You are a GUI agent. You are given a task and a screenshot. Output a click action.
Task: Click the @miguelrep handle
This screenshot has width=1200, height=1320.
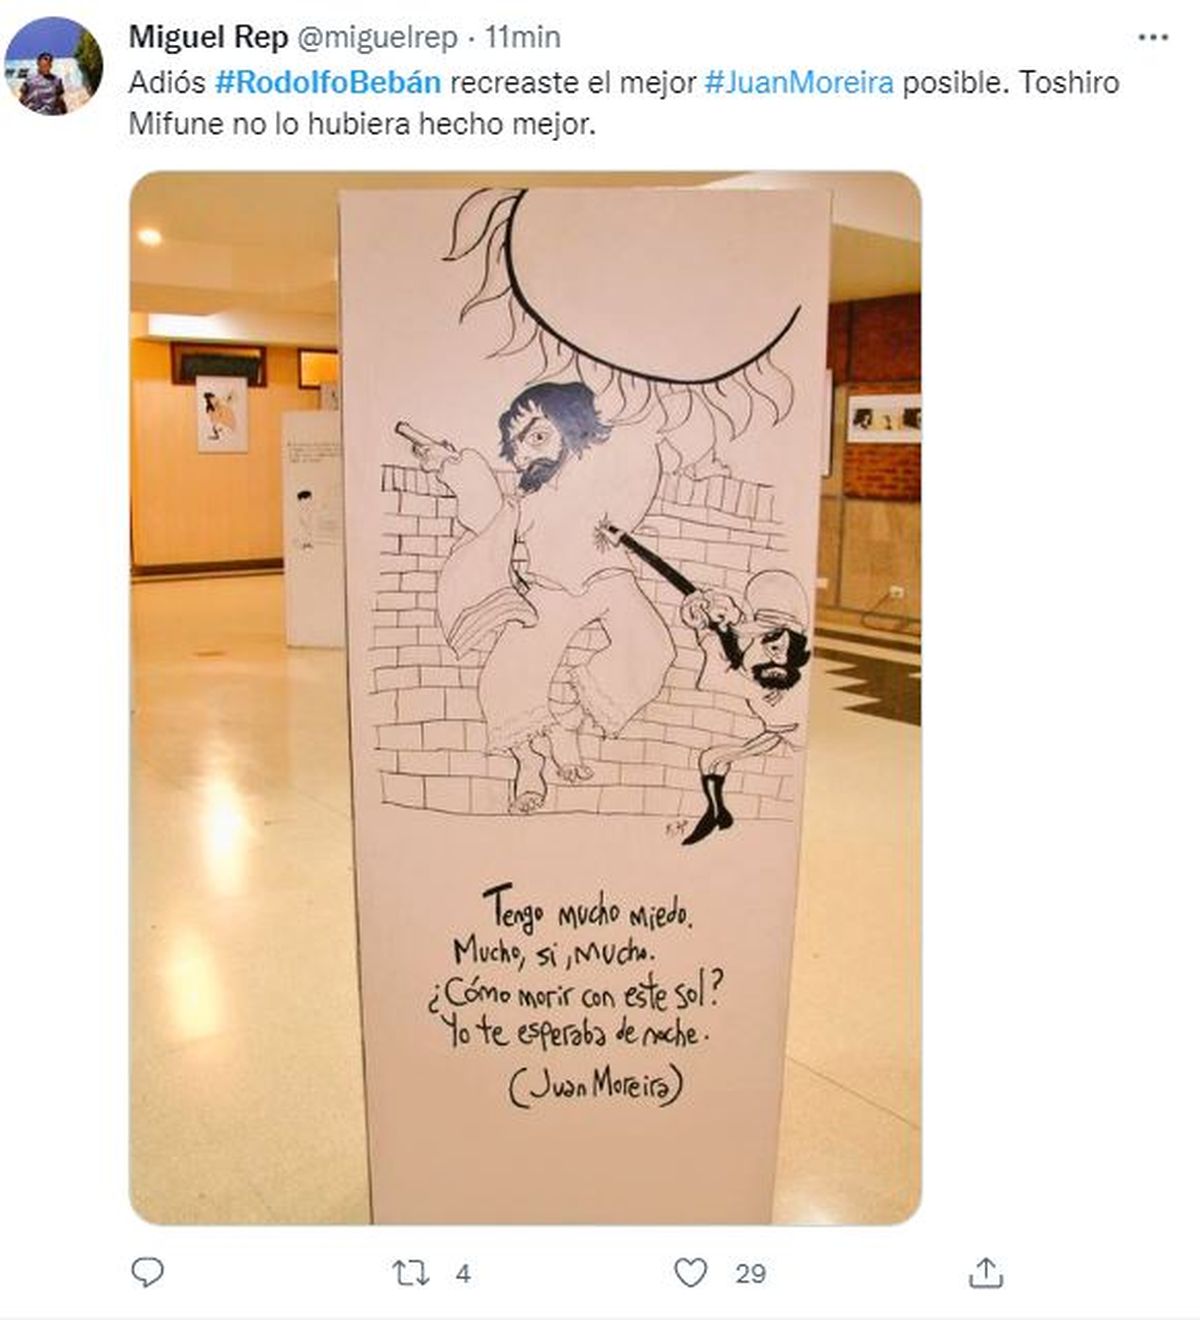click(x=376, y=38)
